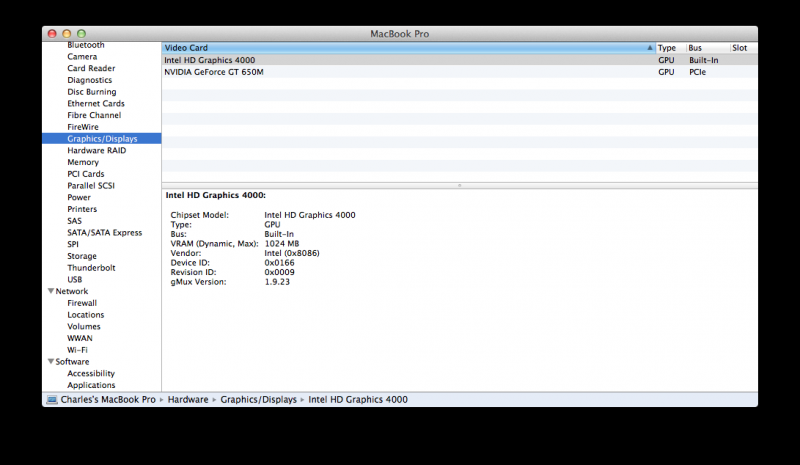Click the Revision ID value 0x0009
The height and width of the screenshot is (465, 800).
[x=279, y=272]
